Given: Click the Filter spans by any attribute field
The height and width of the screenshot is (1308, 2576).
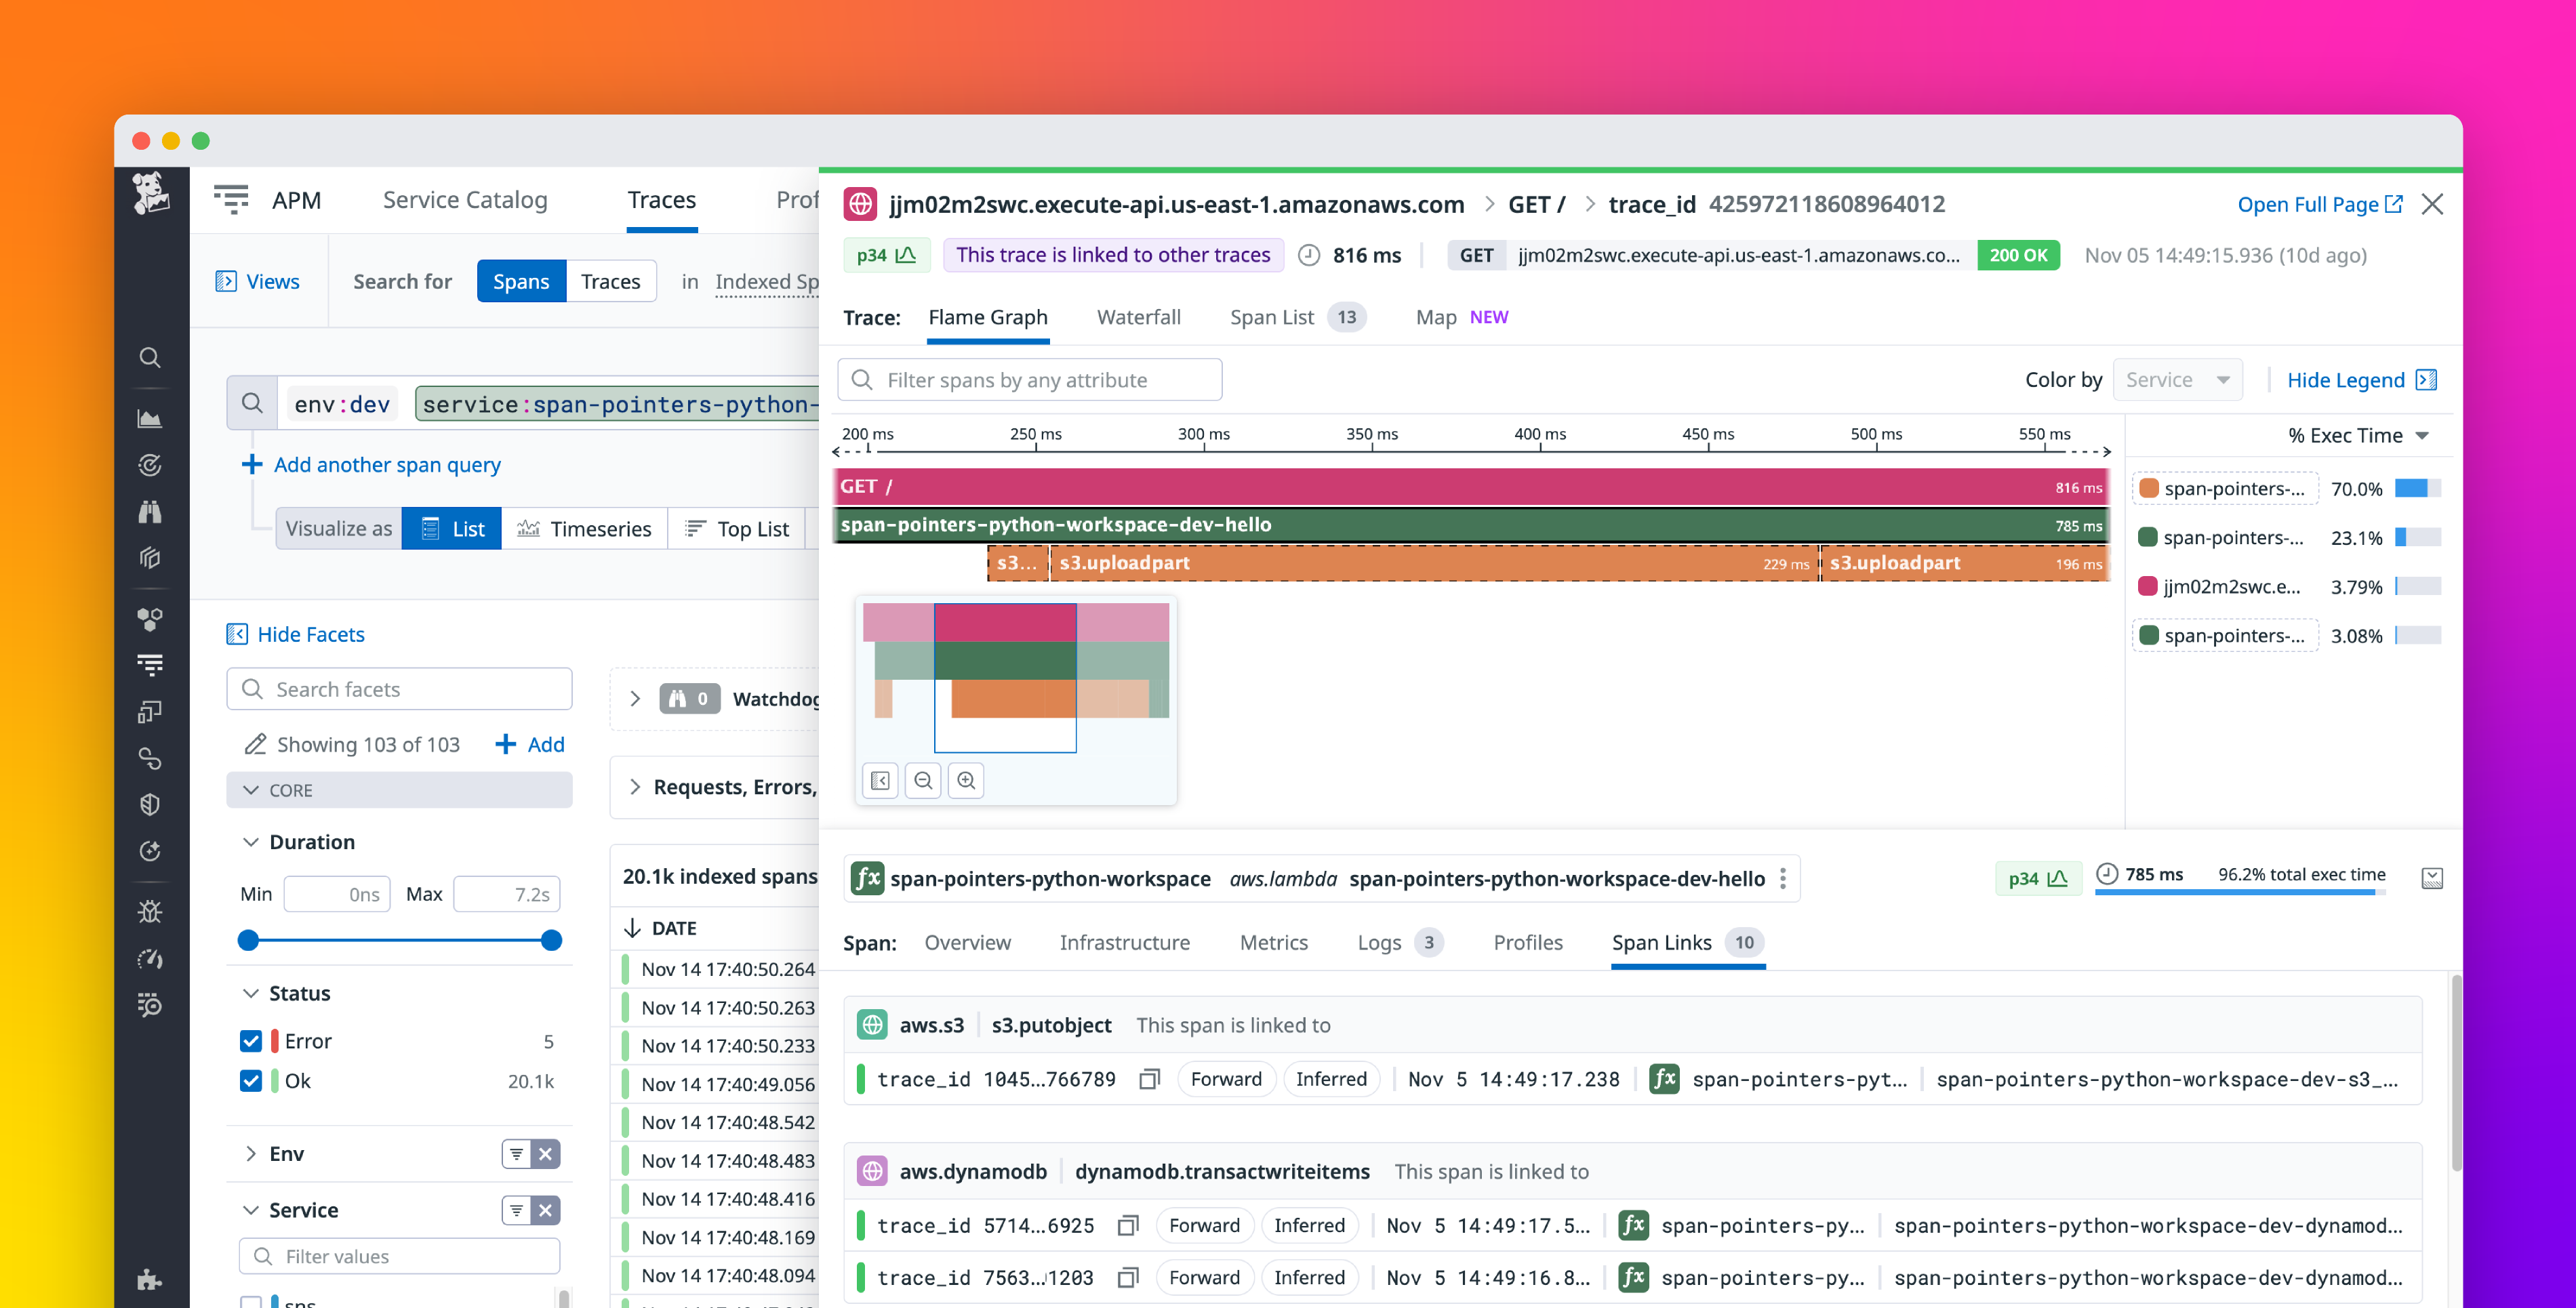Looking at the screenshot, I should click(1030, 379).
